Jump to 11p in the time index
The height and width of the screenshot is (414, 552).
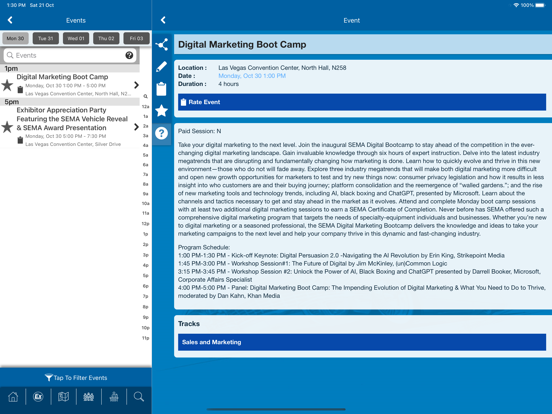pyautogui.click(x=145, y=338)
